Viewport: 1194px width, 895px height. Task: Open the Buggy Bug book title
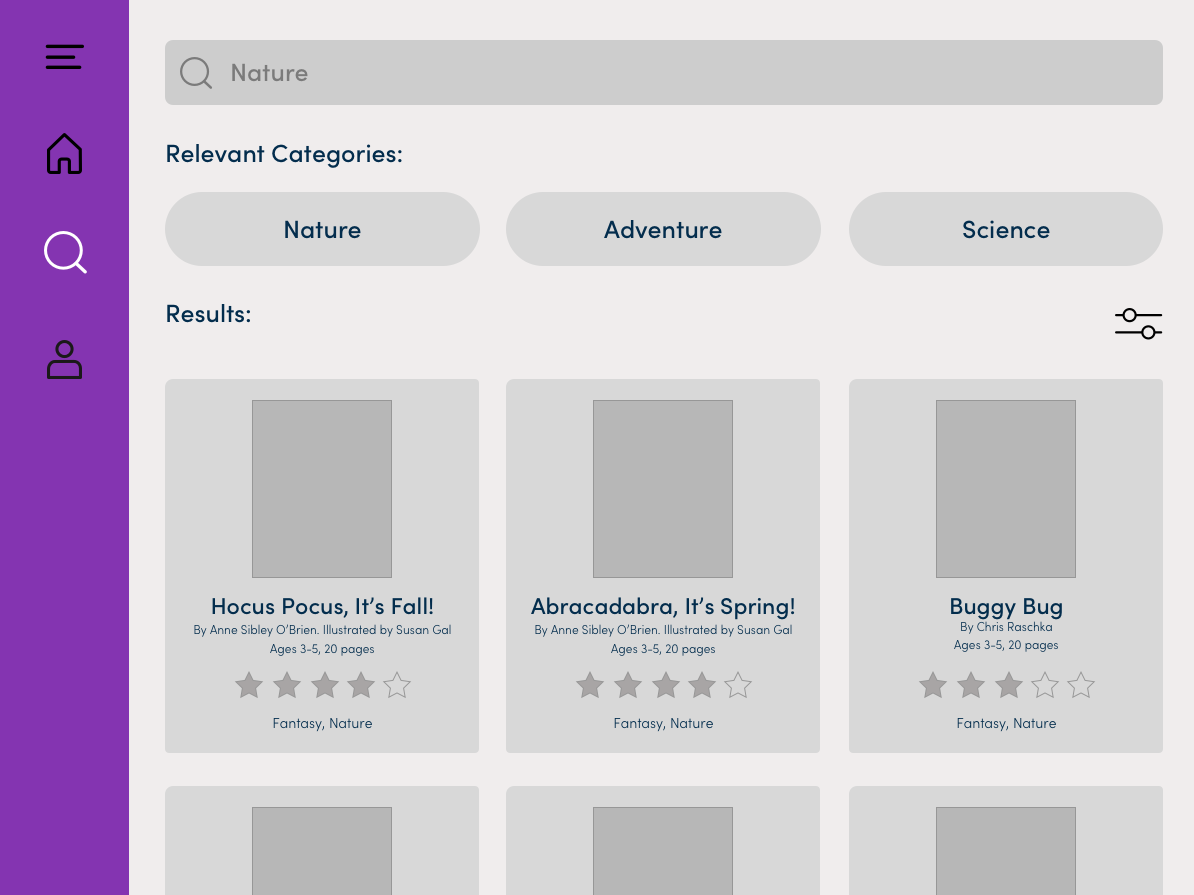click(1005, 606)
